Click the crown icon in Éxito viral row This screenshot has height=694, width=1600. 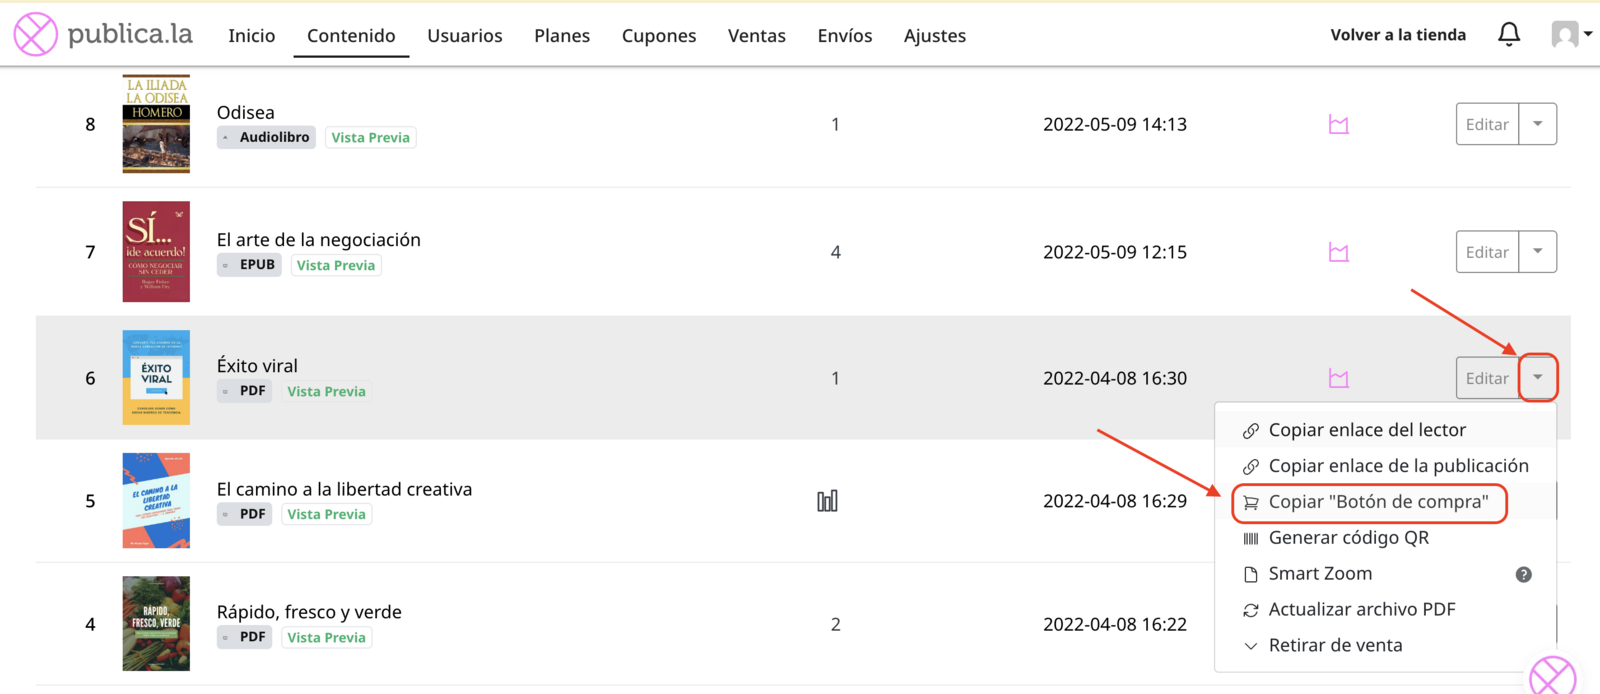1338,378
